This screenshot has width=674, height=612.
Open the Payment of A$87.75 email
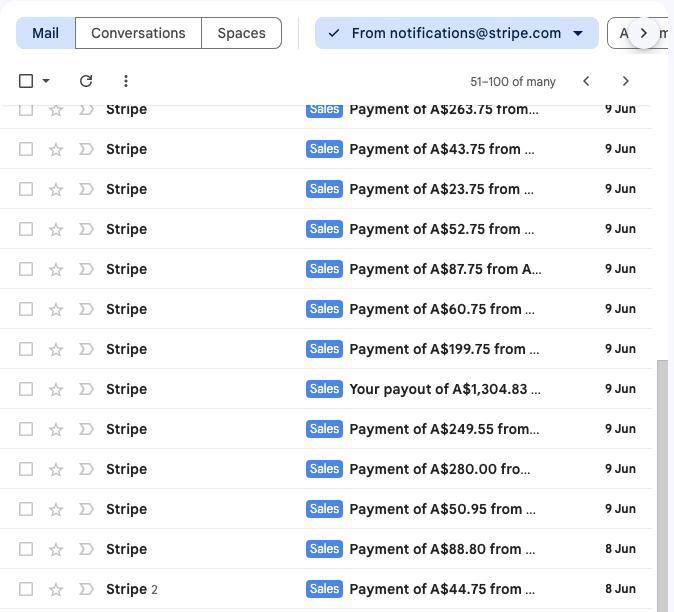(x=445, y=269)
